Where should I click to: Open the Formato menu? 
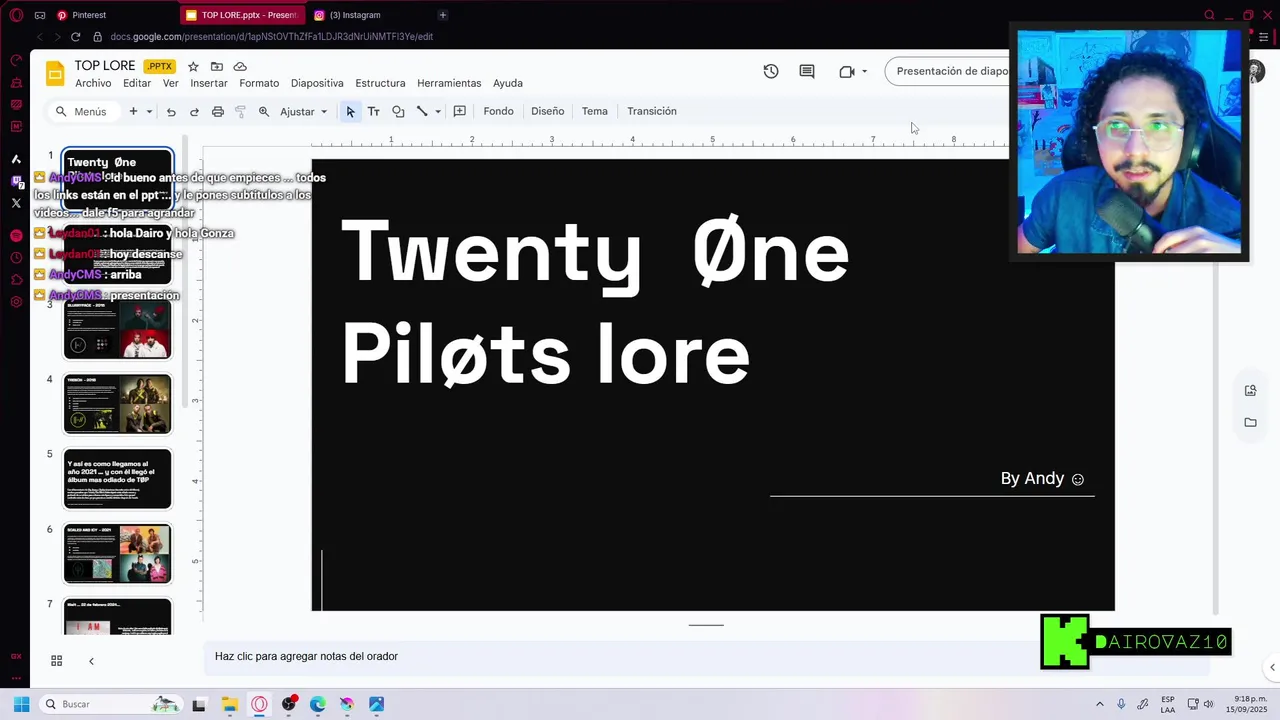(259, 83)
